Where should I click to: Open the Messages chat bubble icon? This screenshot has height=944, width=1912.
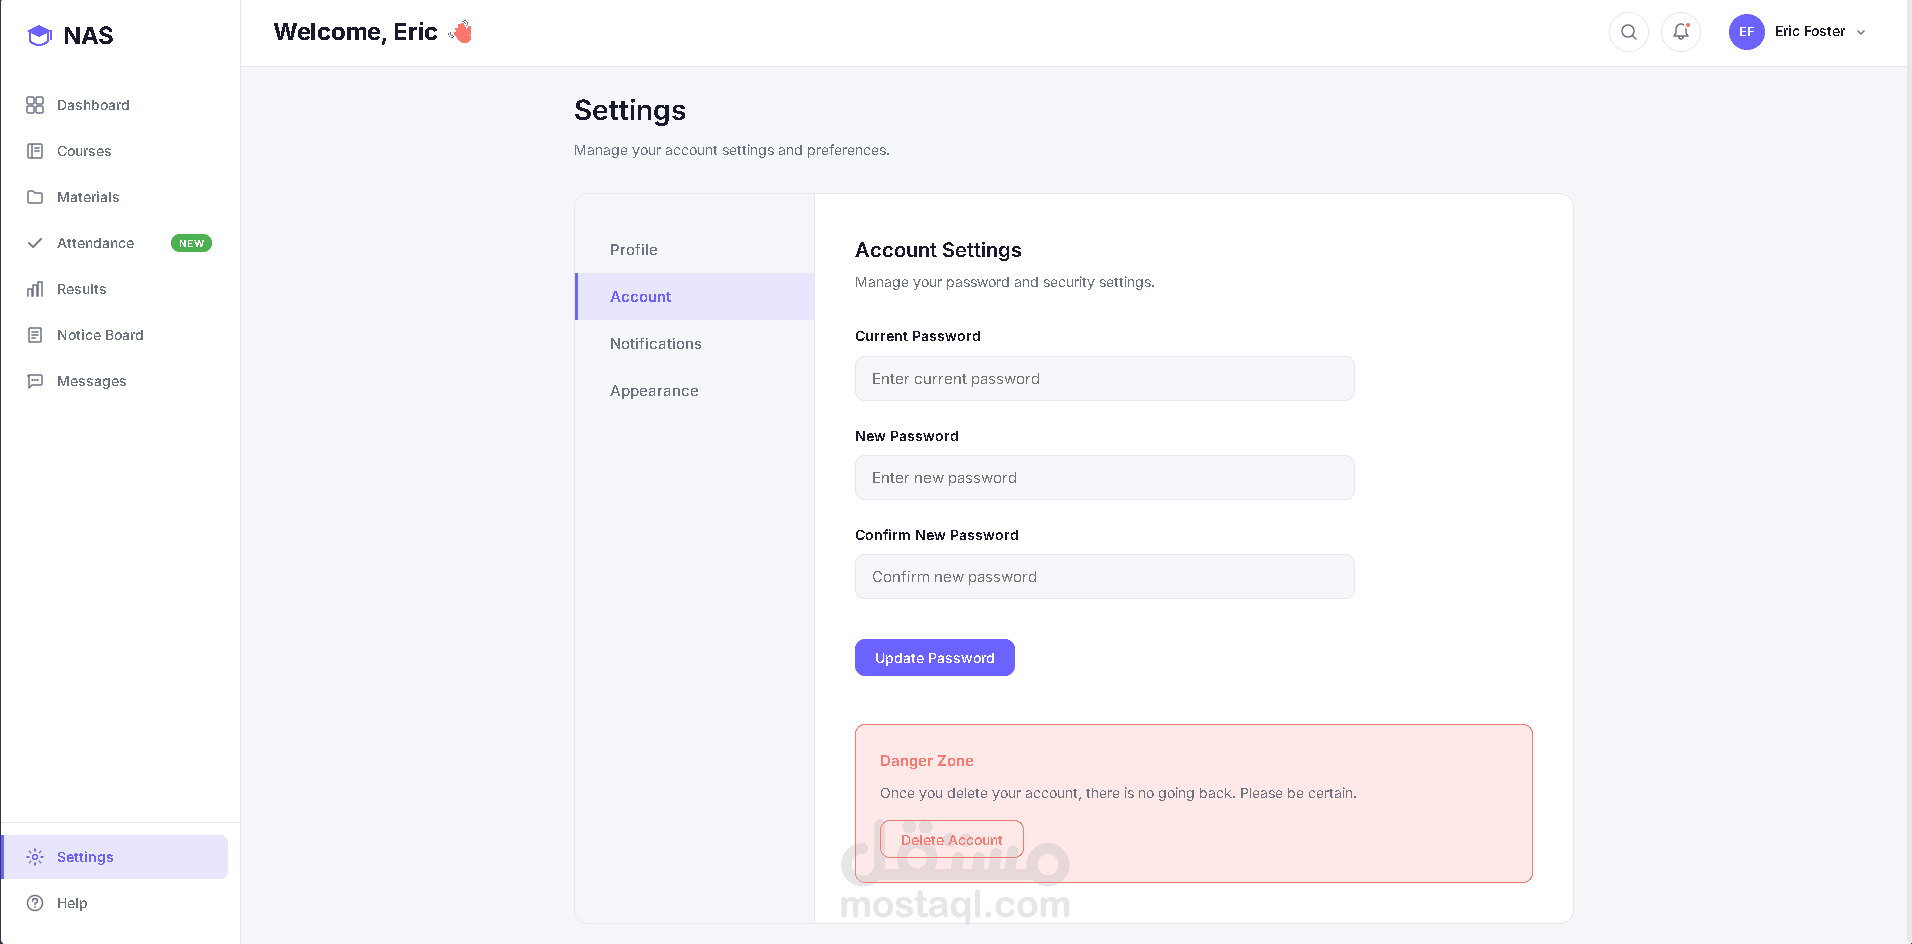pos(35,381)
